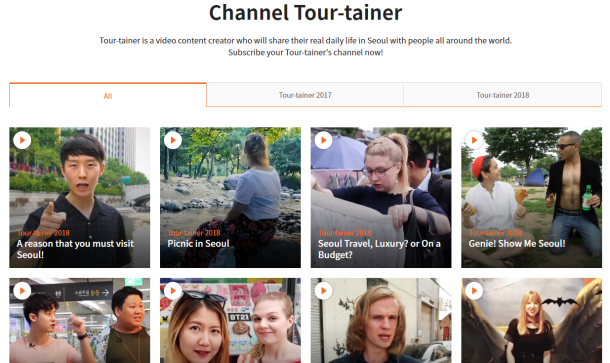Open thumbnail of two men picnicking on grass

[x=531, y=197]
